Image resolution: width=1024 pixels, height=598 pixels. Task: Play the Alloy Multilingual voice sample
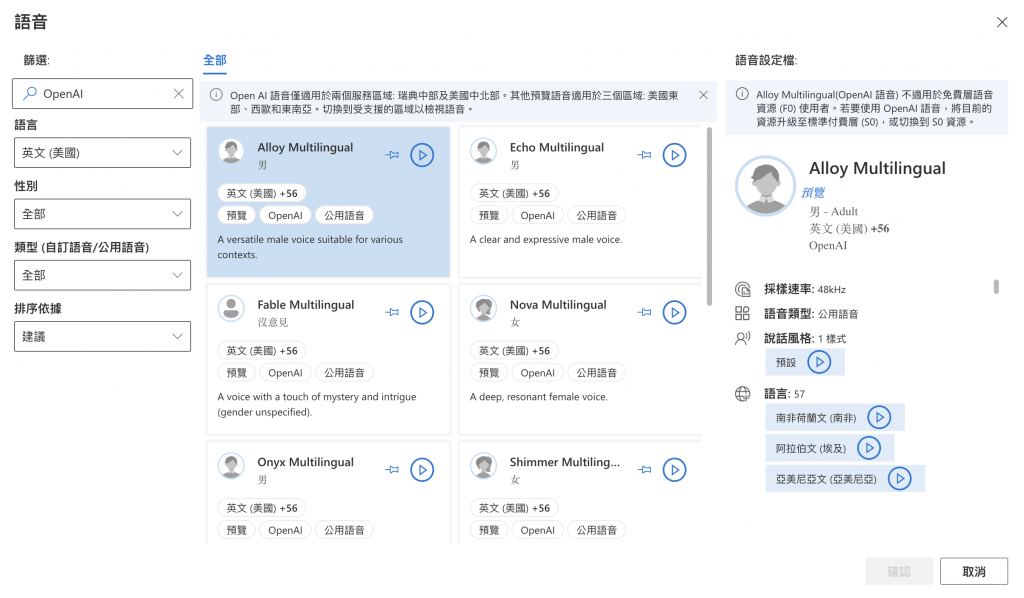click(422, 155)
